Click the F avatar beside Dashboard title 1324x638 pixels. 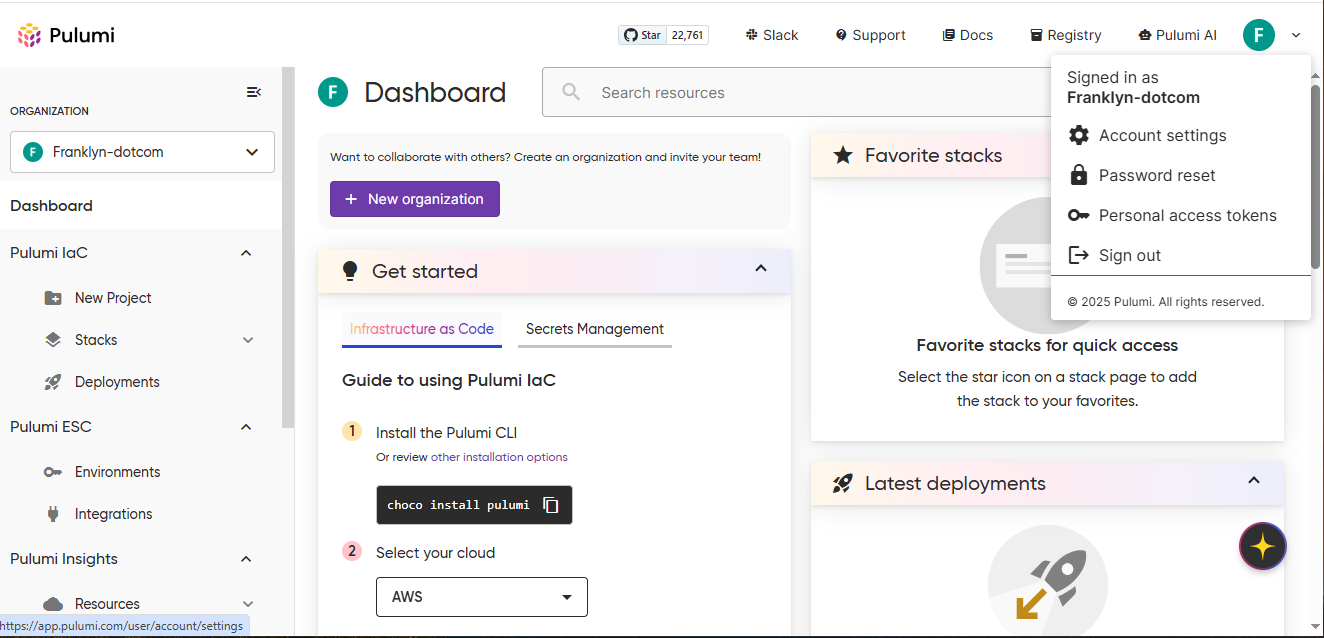click(x=333, y=92)
